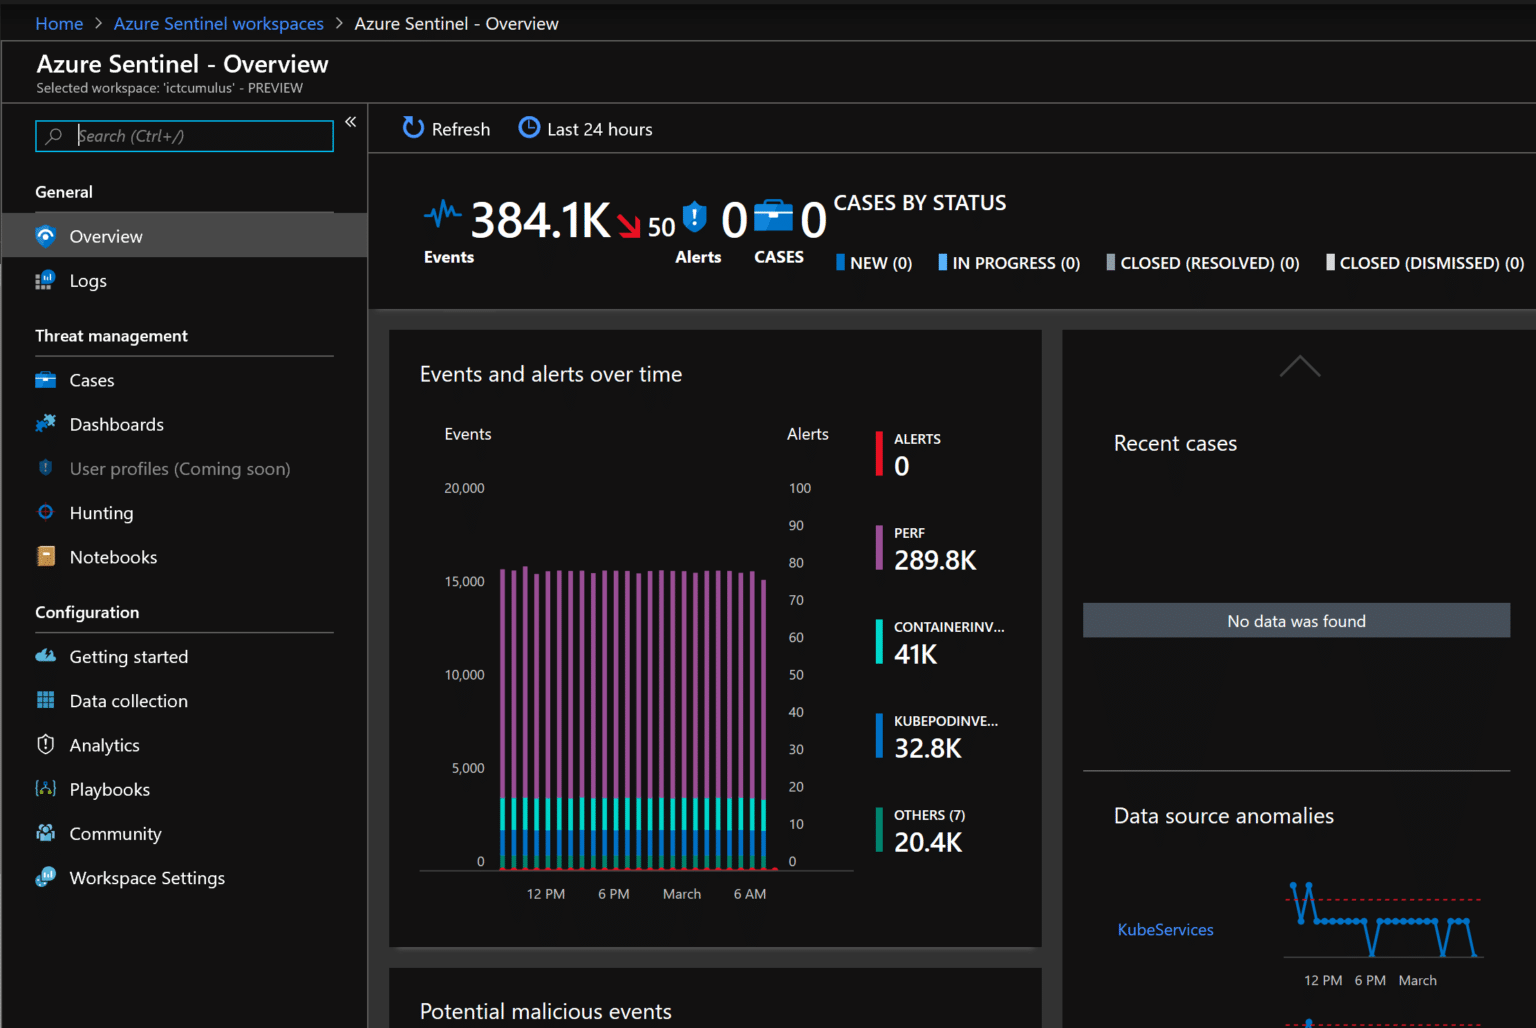Open Azure Sentinel workspaces breadcrumb
The height and width of the screenshot is (1028, 1536).
(218, 23)
